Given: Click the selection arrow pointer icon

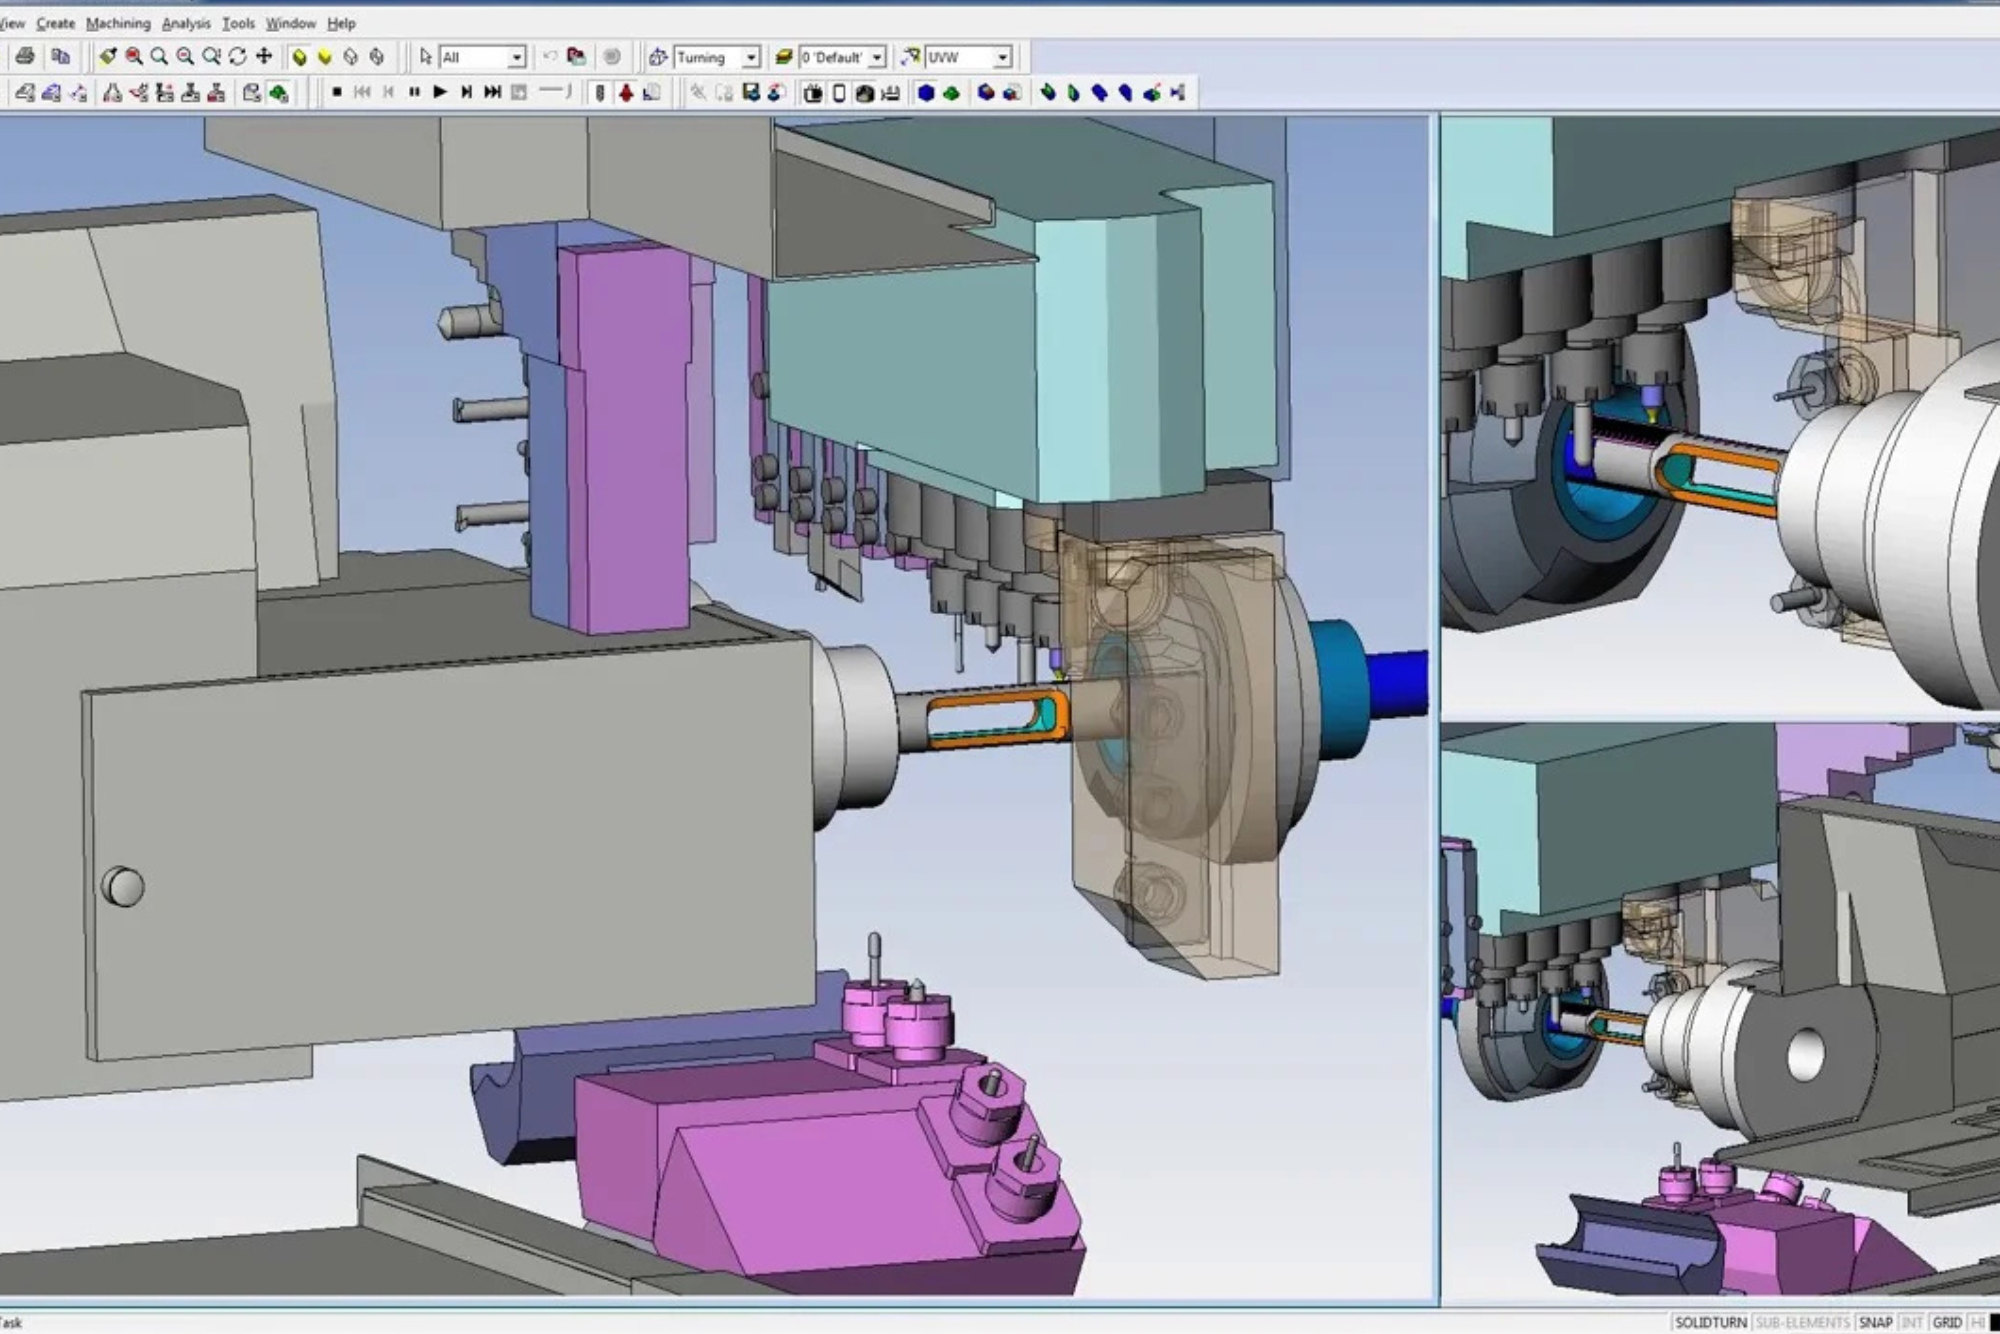Looking at the screenshot, I should pos(426,57).
